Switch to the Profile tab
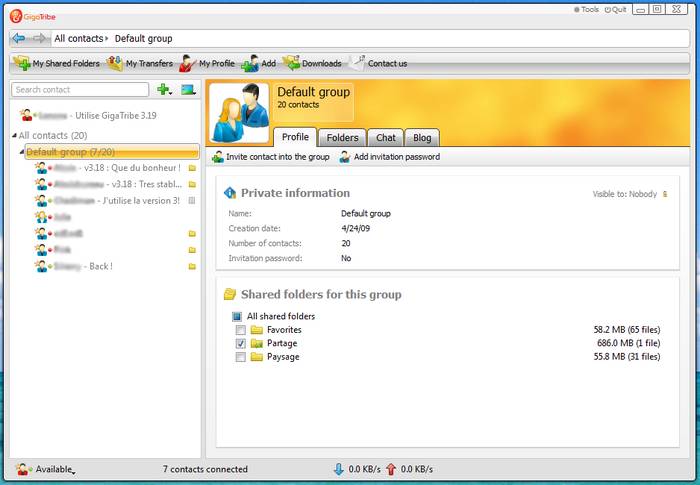 coord(295,137)
